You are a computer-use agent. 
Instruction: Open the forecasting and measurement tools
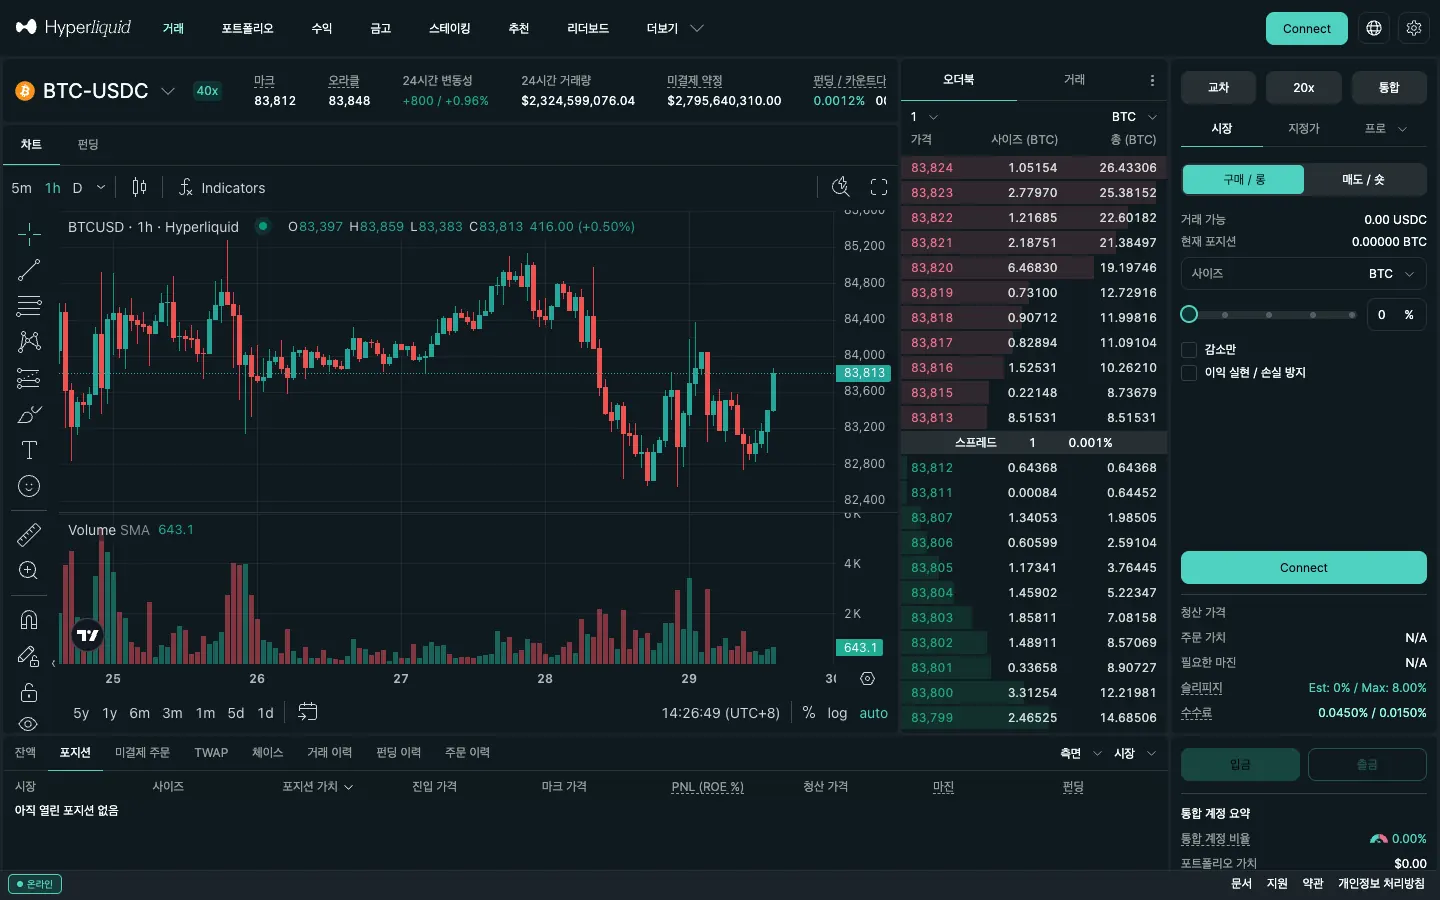[x=29, y=378]
